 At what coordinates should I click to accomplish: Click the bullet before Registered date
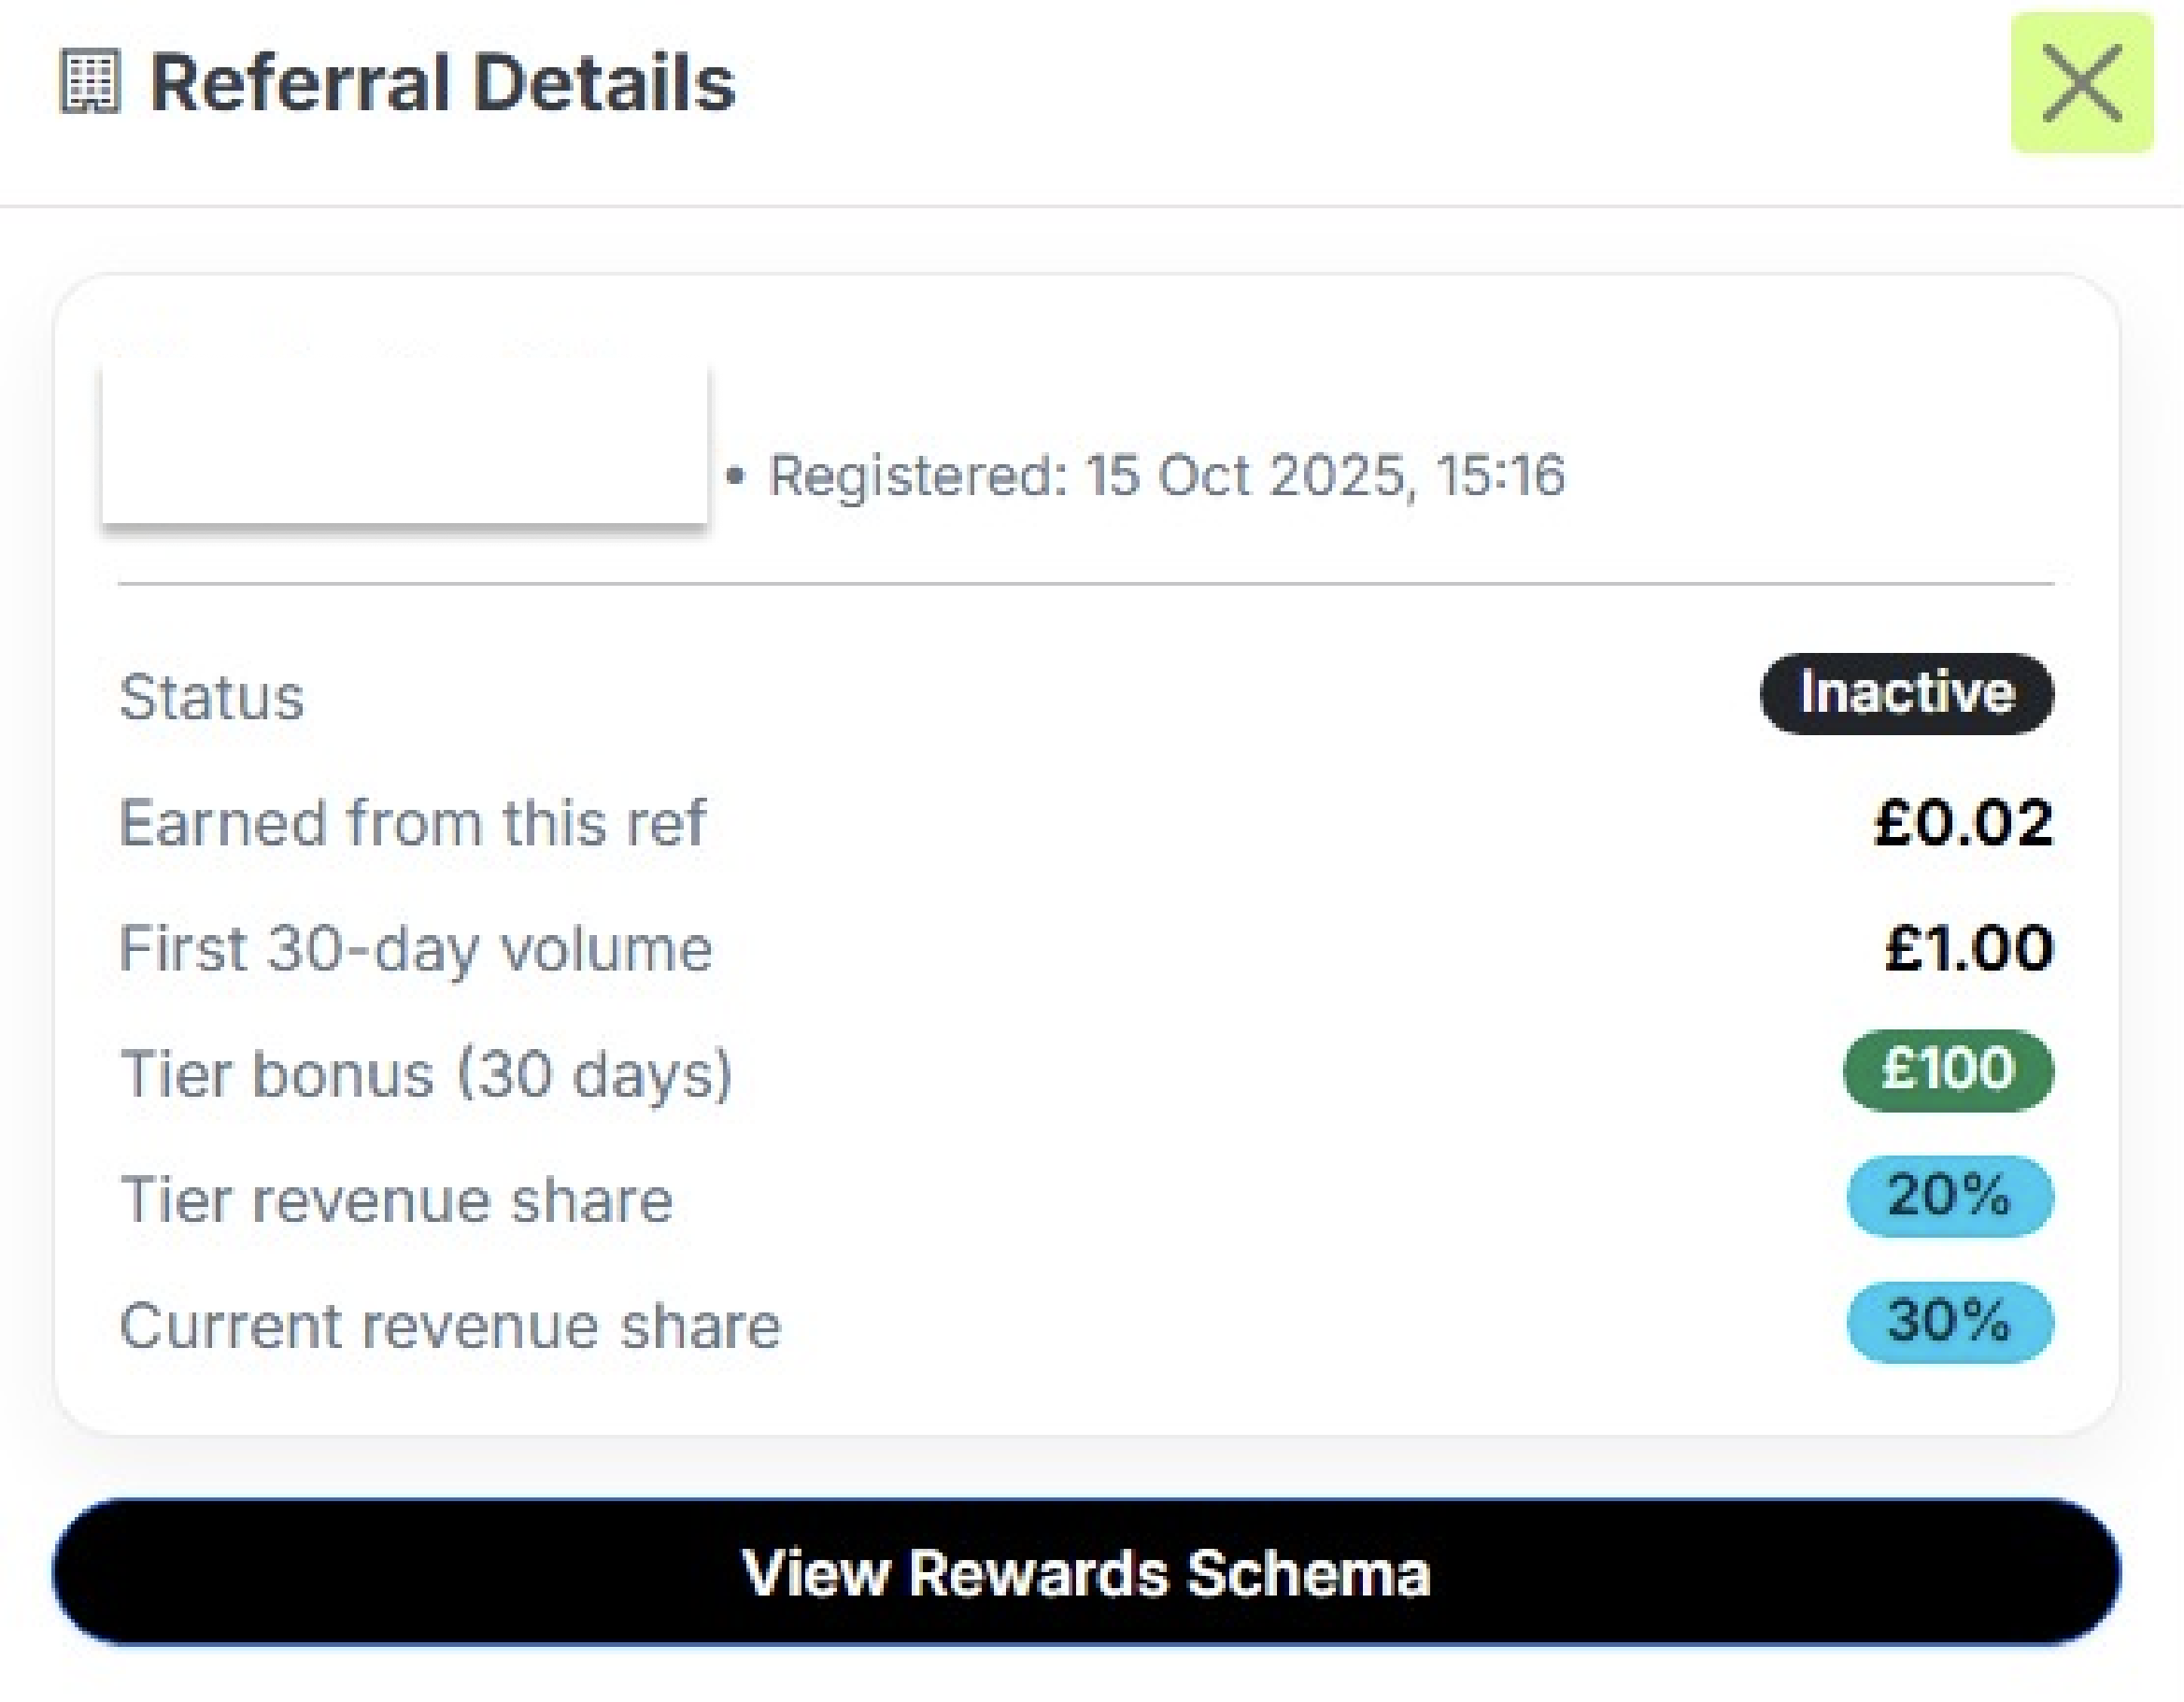pyautogui.click(x=735, y=476)
